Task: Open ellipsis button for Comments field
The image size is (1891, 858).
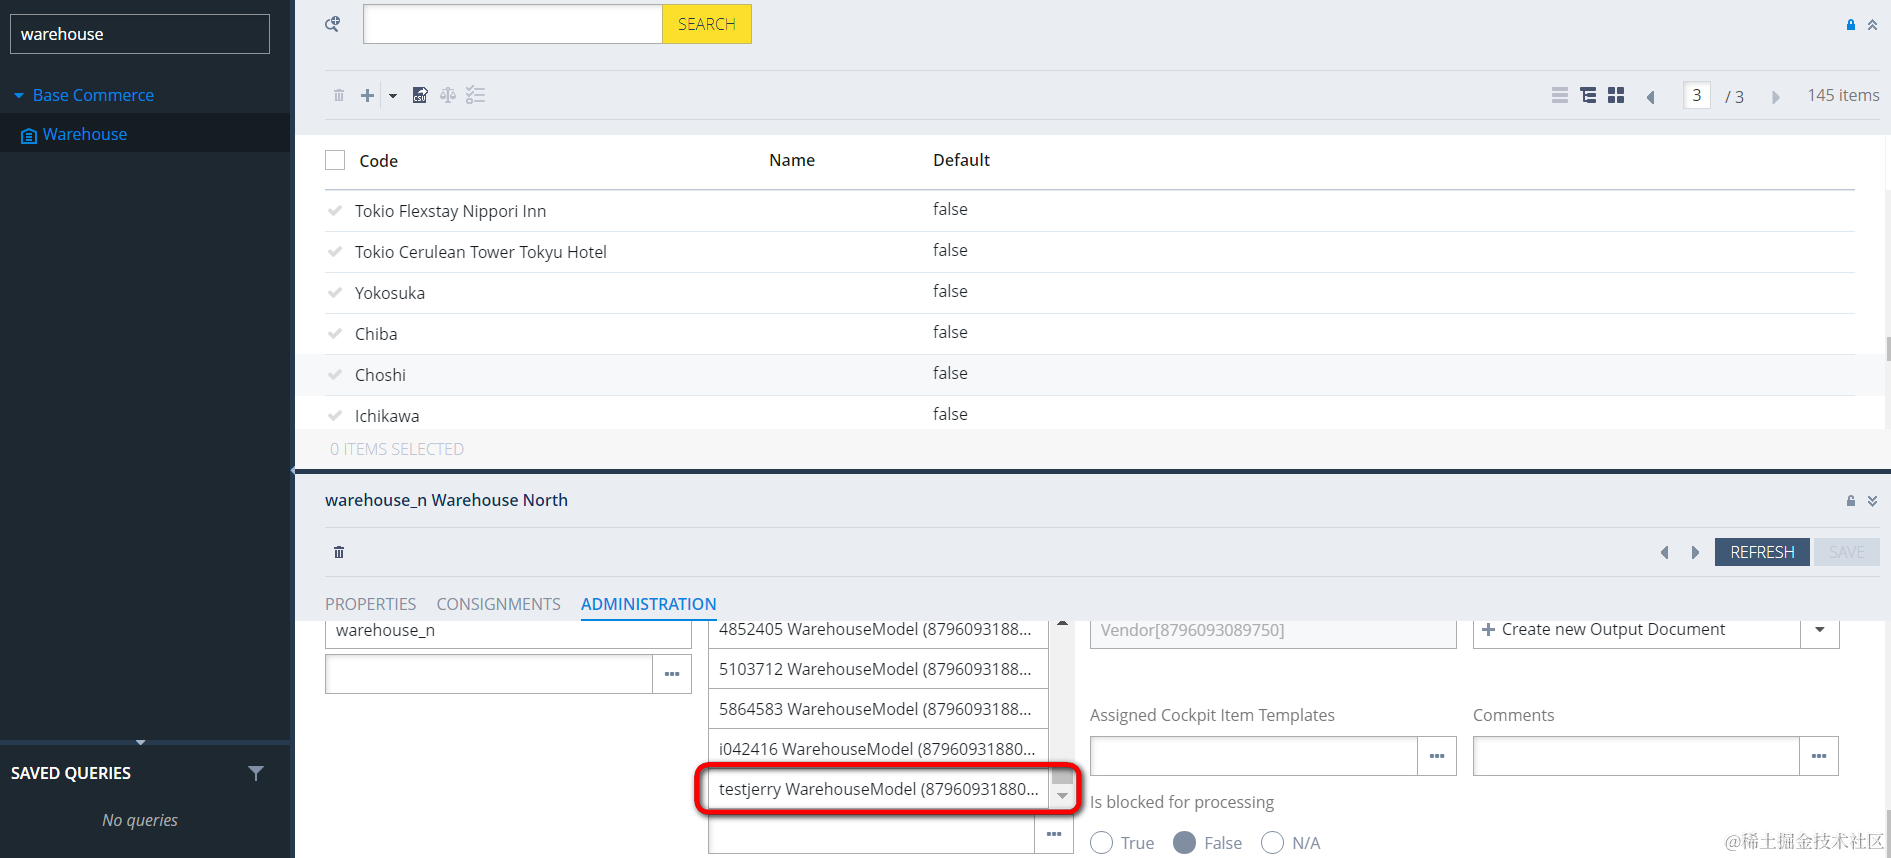Action: tap(1819, 756)
